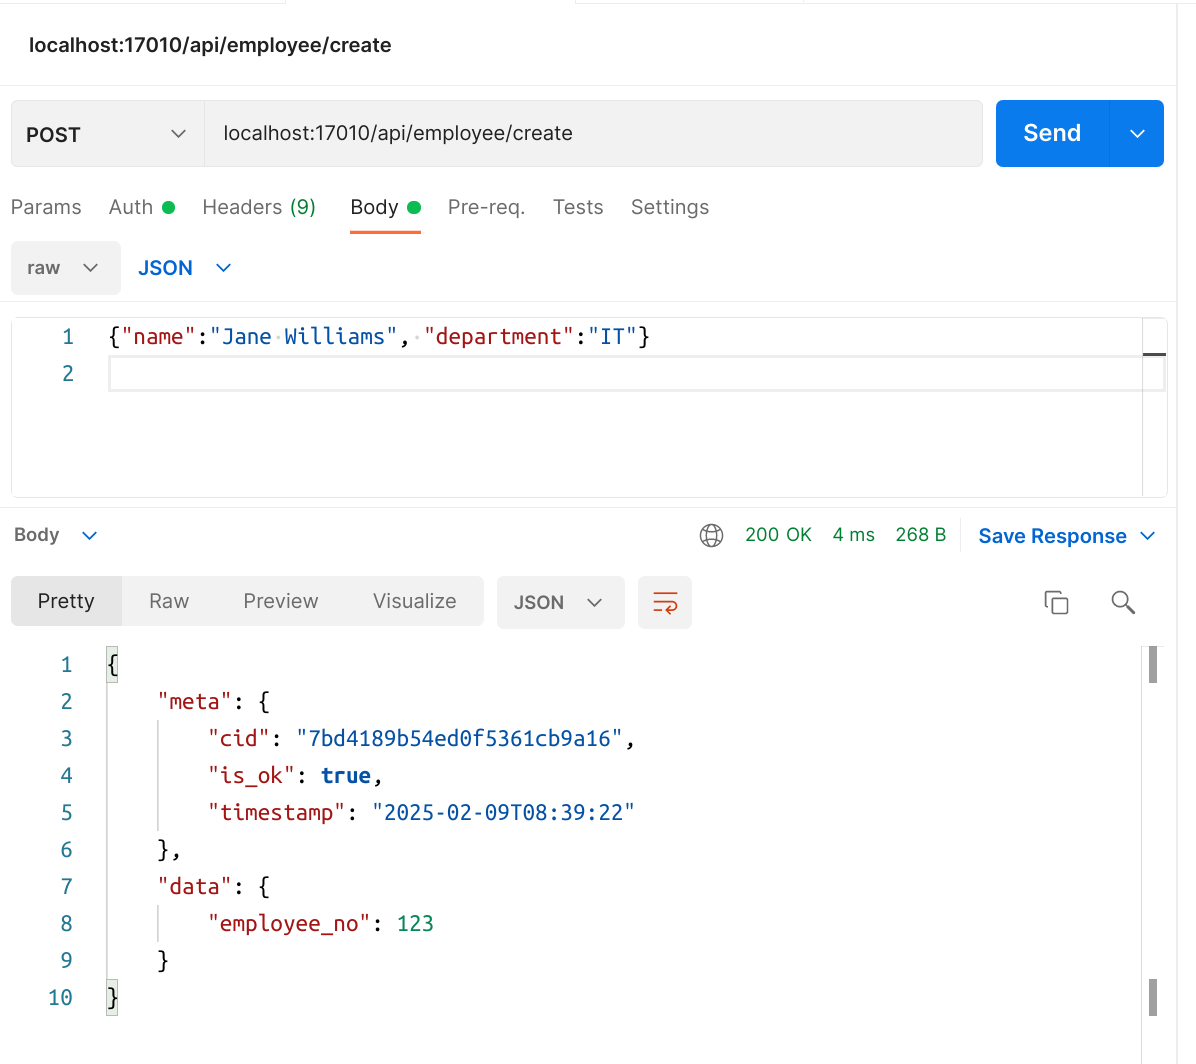Copy response using the copy icon
This screenshot has height=1064, width=1196.
(x=1056, y=602)
